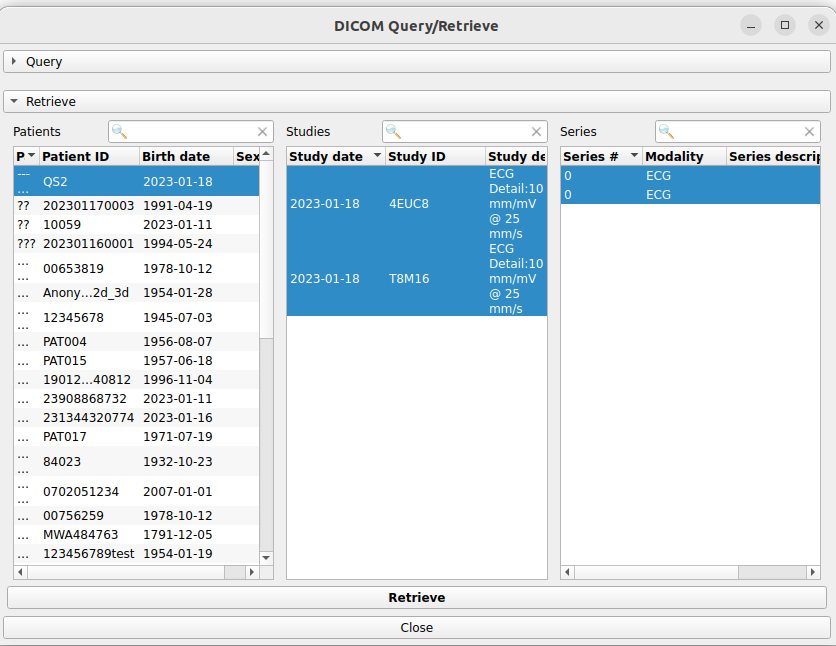
Task: Click the magnifier icon in Series search
Action: (x=667, y=132)
